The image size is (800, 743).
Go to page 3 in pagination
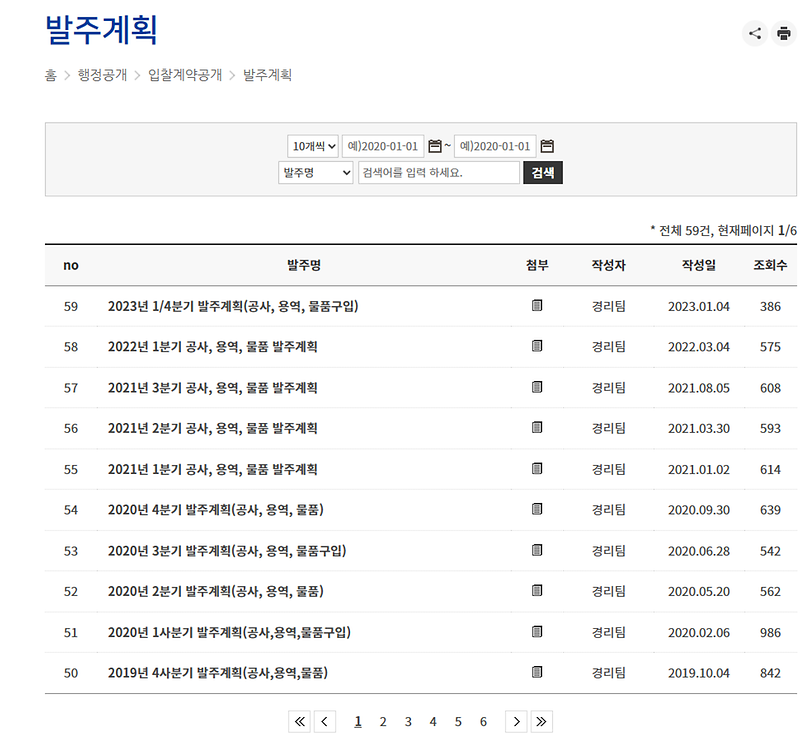408,721
